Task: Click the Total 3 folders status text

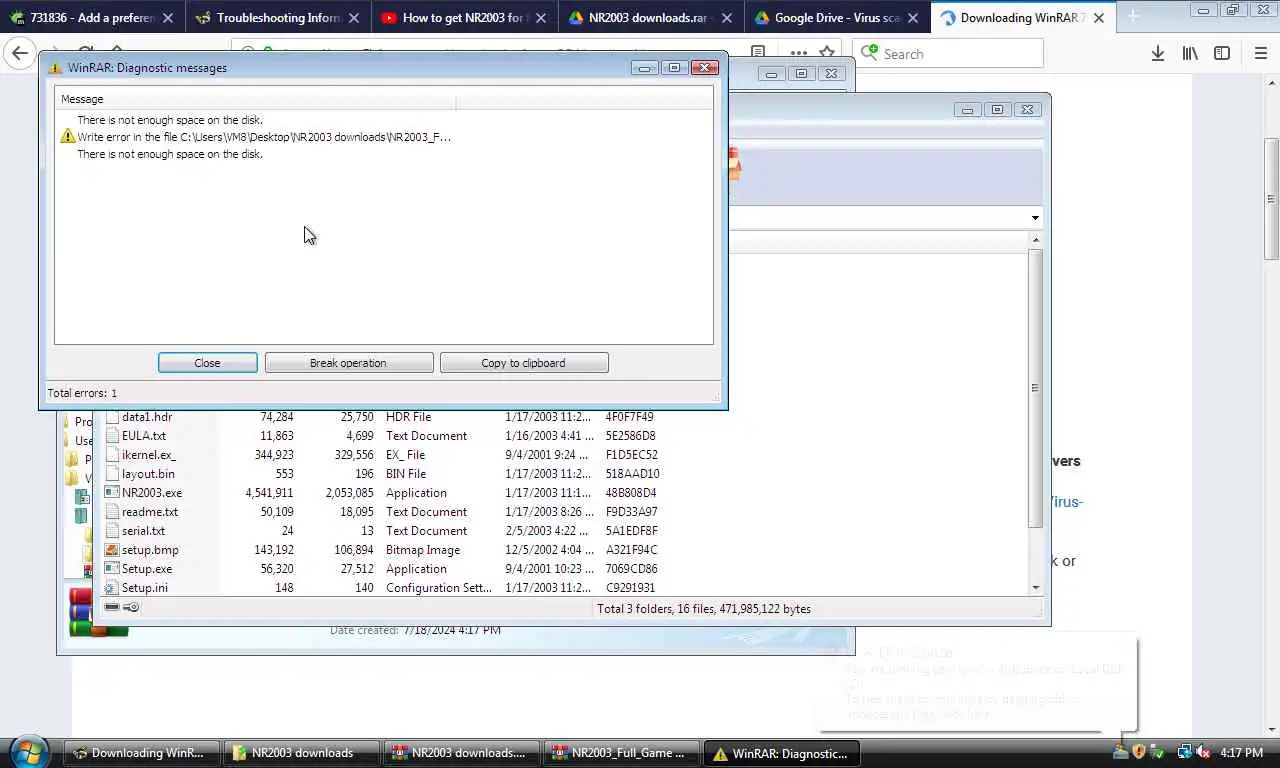Action: 703,608
